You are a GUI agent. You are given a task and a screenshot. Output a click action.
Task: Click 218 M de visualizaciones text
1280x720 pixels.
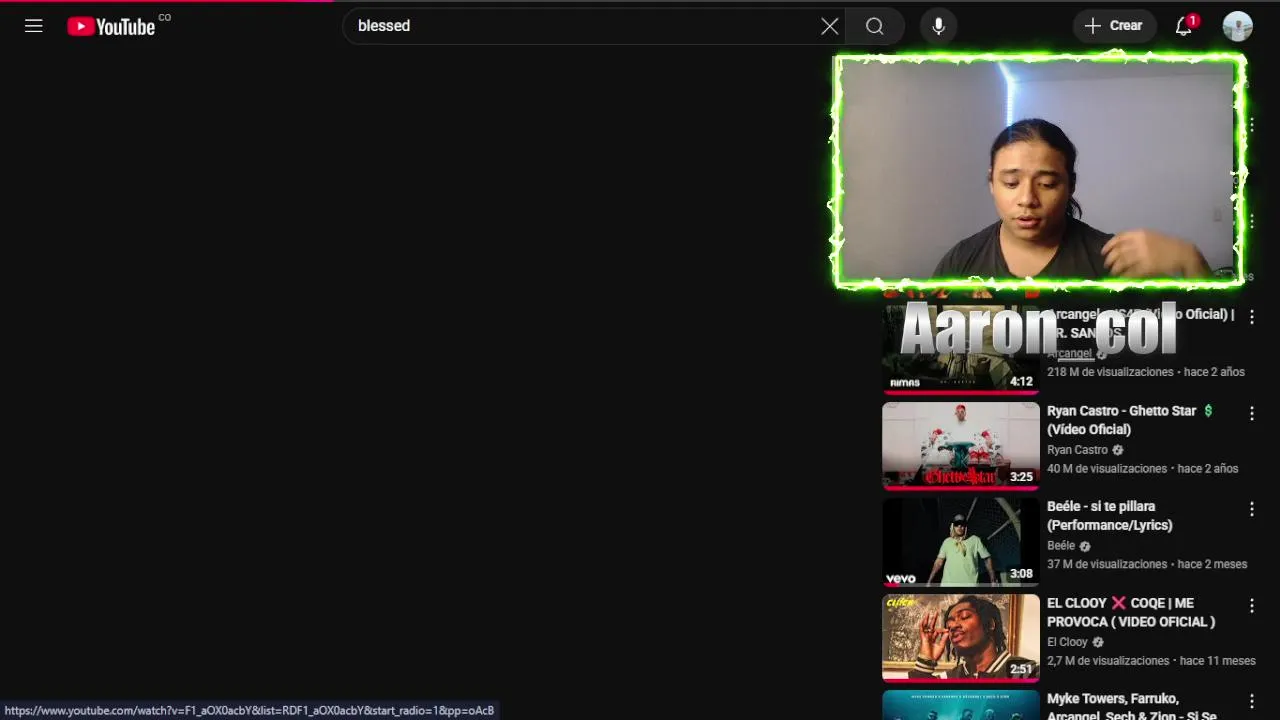point(1110,372)
